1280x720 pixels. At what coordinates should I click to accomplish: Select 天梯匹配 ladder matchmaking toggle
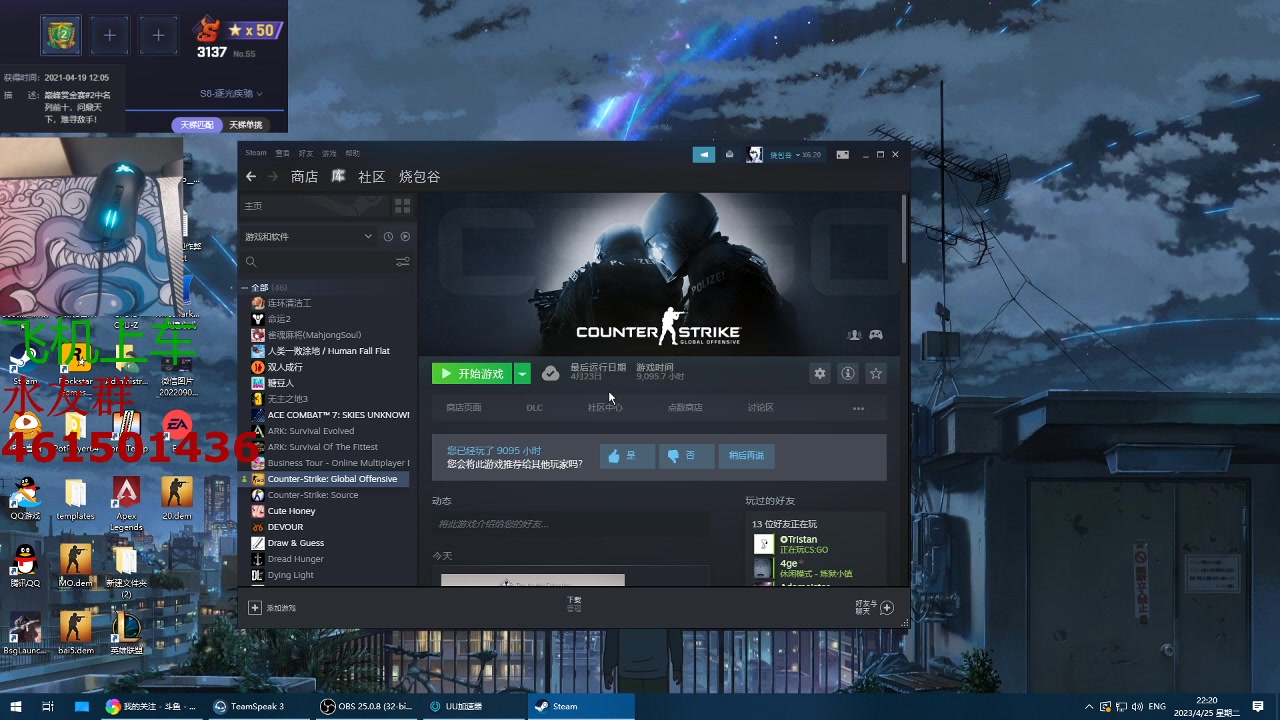point(197,125)
